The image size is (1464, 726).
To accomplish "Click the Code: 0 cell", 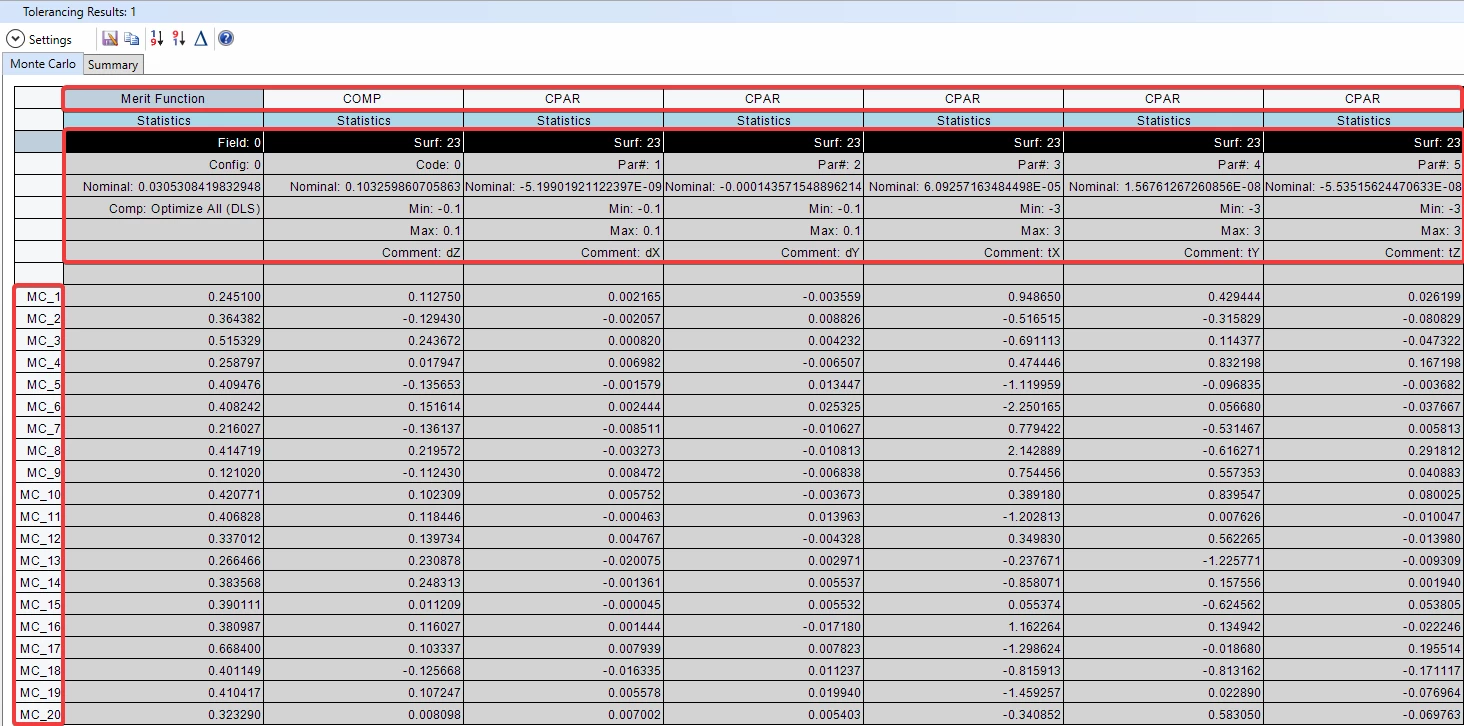I will [363, 165].
